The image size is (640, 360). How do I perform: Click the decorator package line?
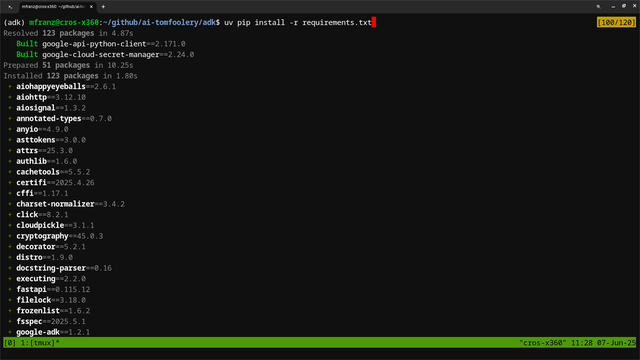click(x=47, y=247)
